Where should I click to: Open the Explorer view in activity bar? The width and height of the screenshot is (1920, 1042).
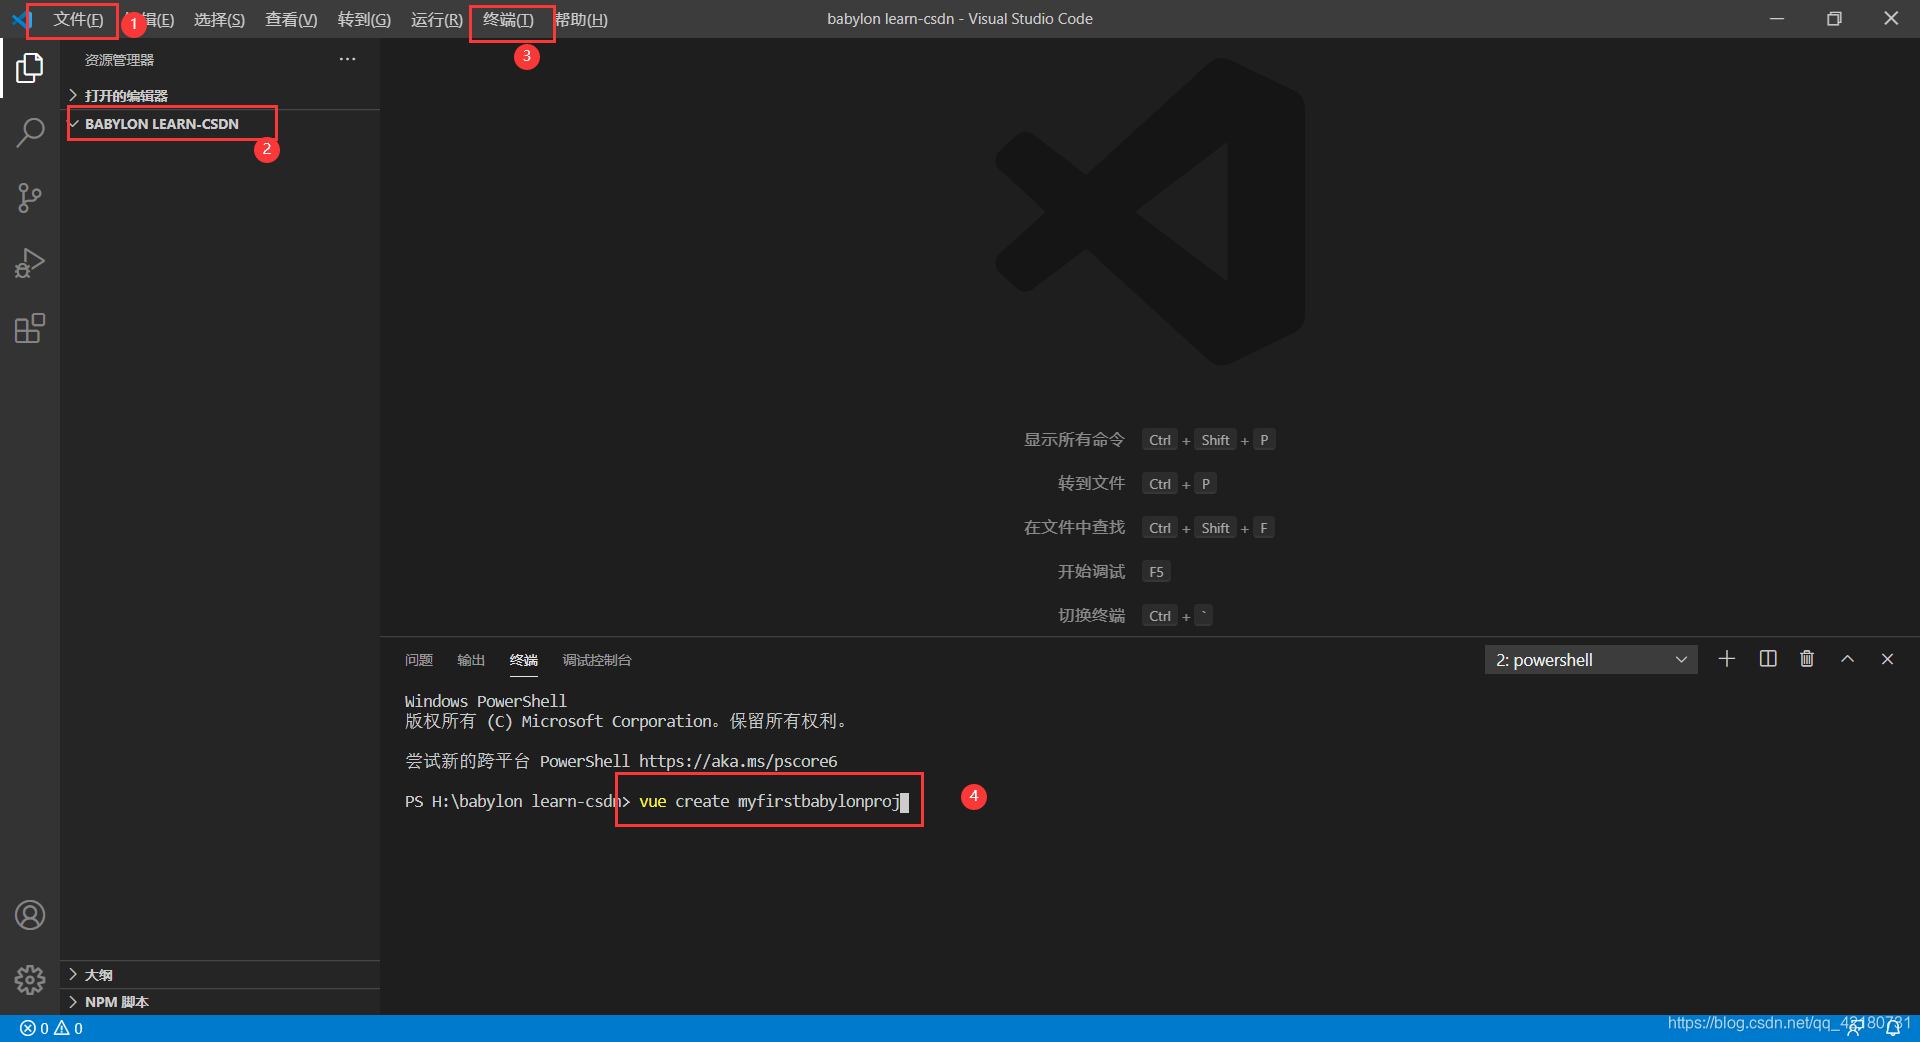pyautogui.click(x=30, y=68)
